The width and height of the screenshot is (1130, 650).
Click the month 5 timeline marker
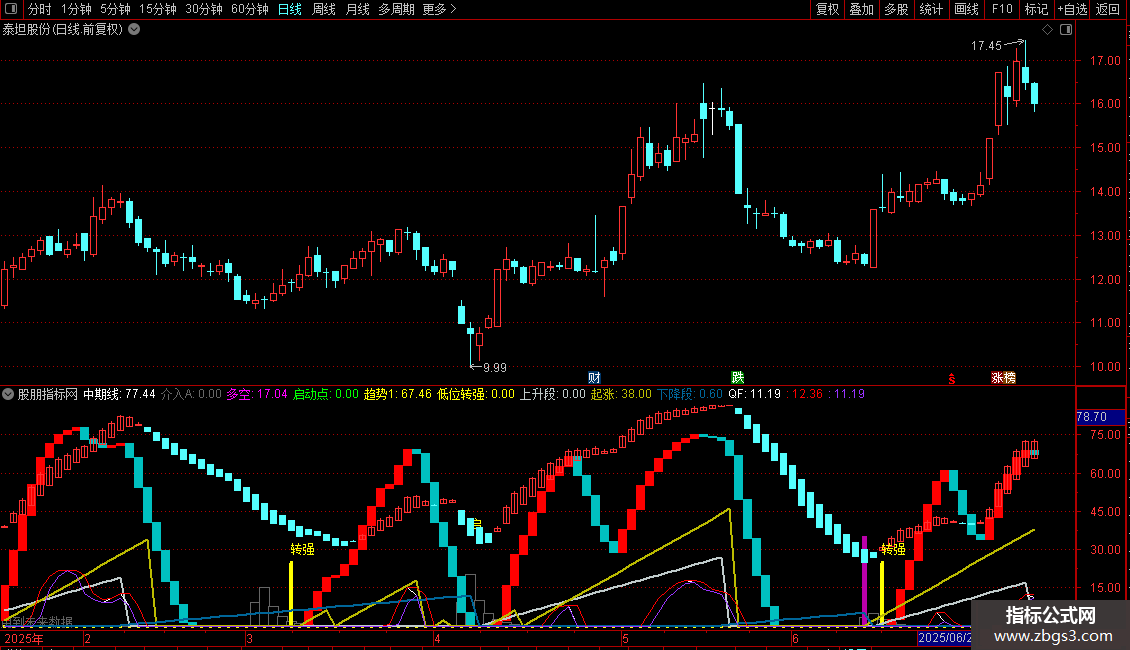tap(625, 638)
